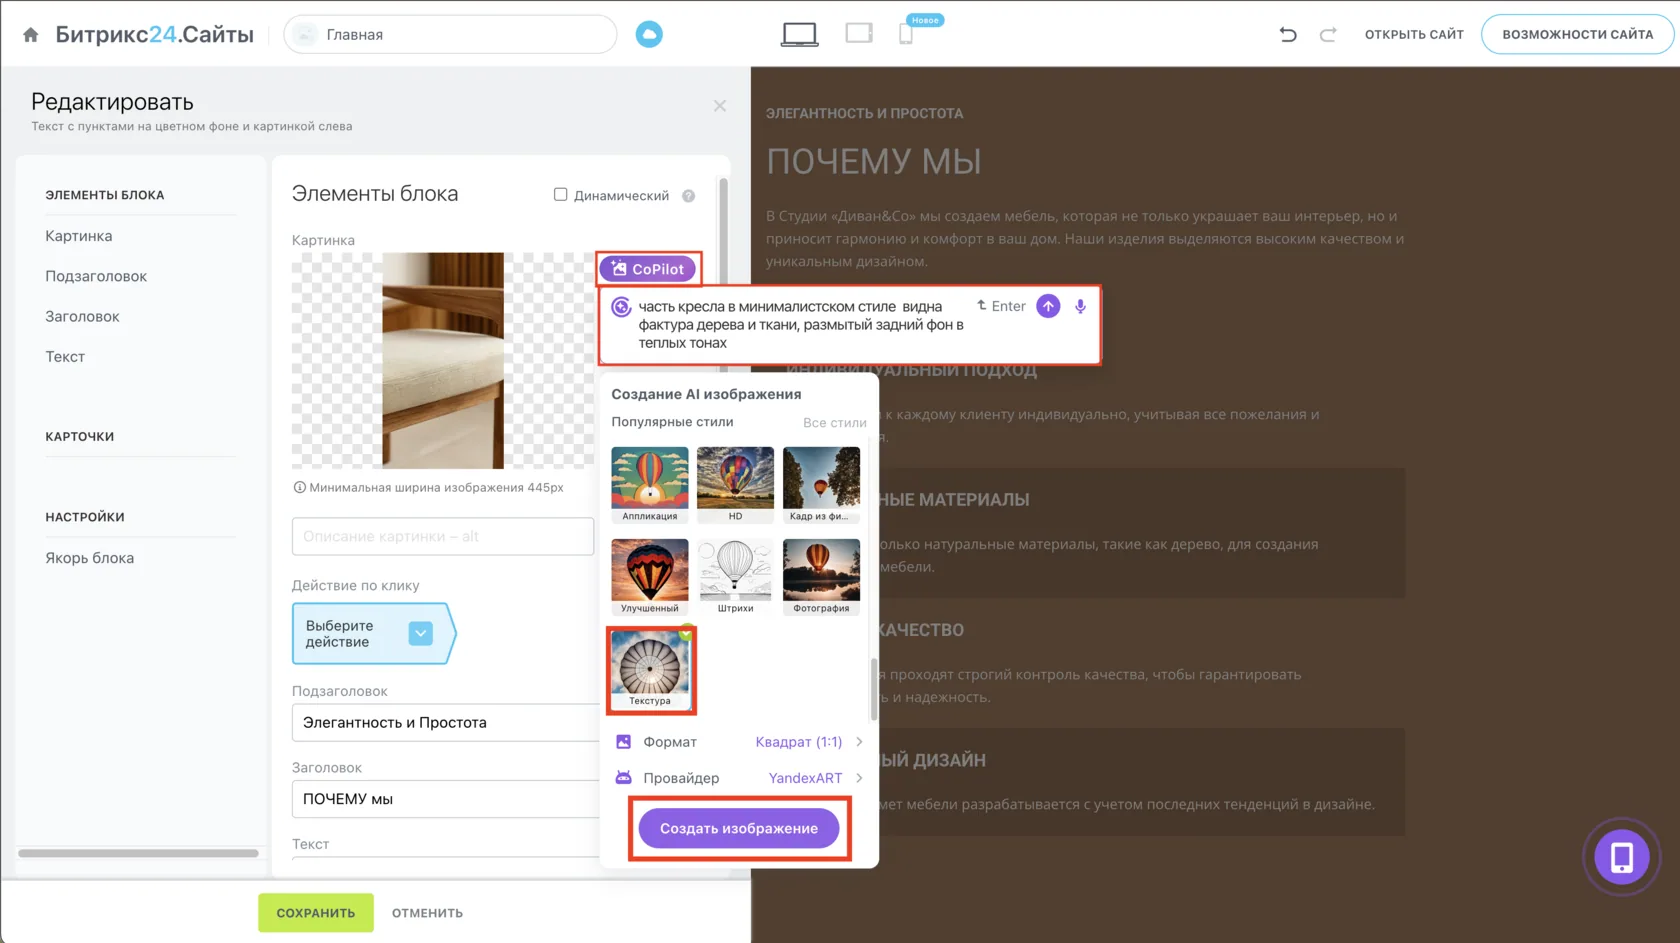This screenshot has width=1680, height=943.
Task: Switch to desktop preview icon
Action: pyautogui.click(x=799, y=35)
